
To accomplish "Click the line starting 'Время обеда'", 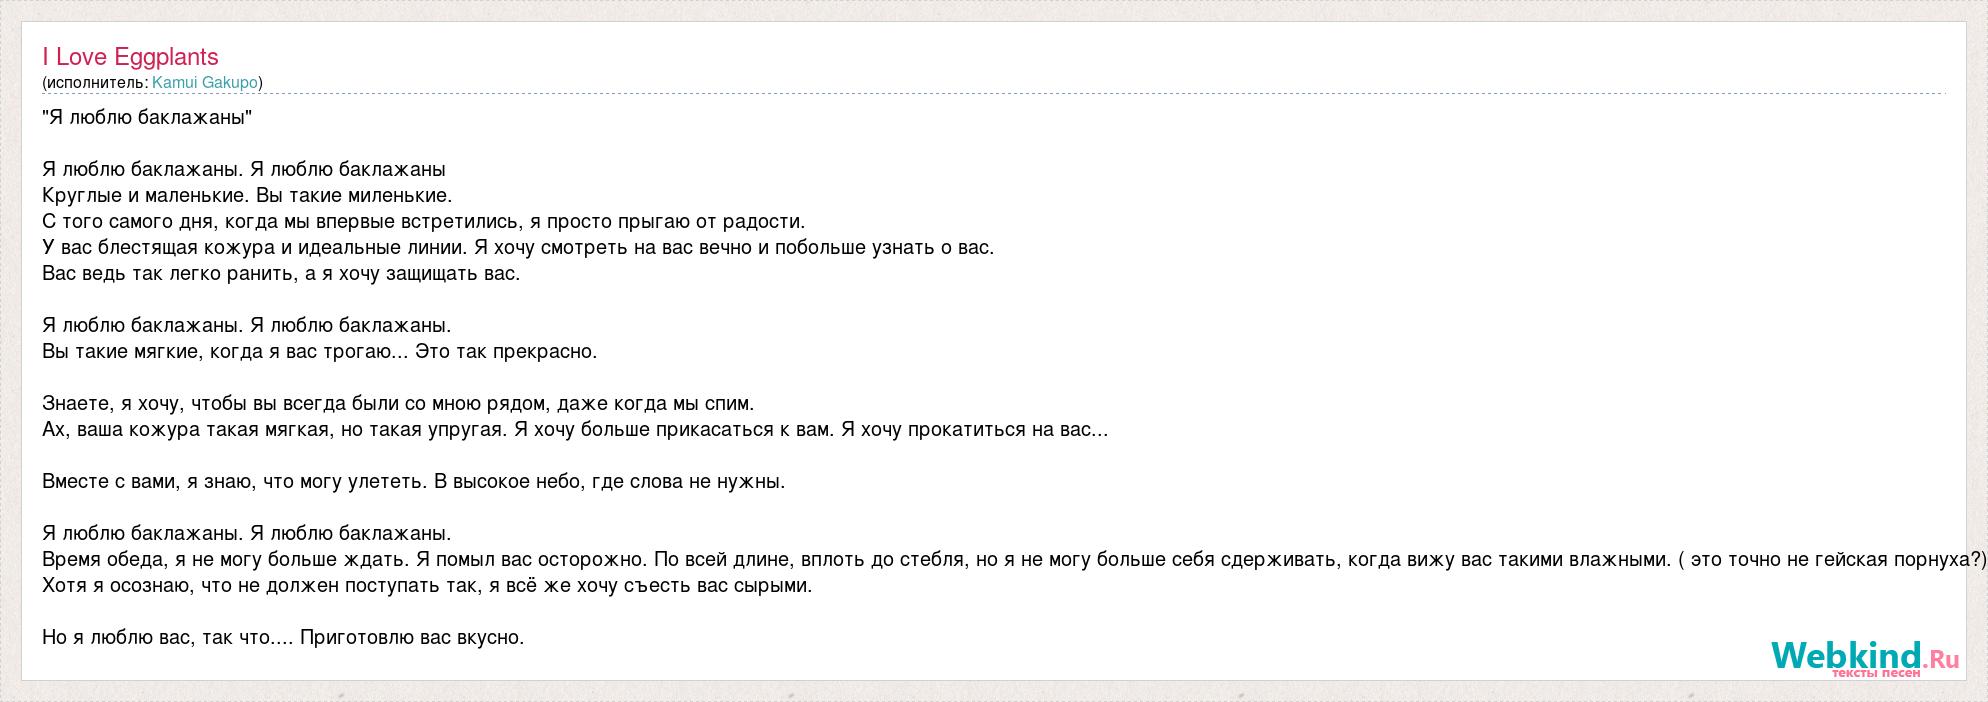I will point(1014,560).
